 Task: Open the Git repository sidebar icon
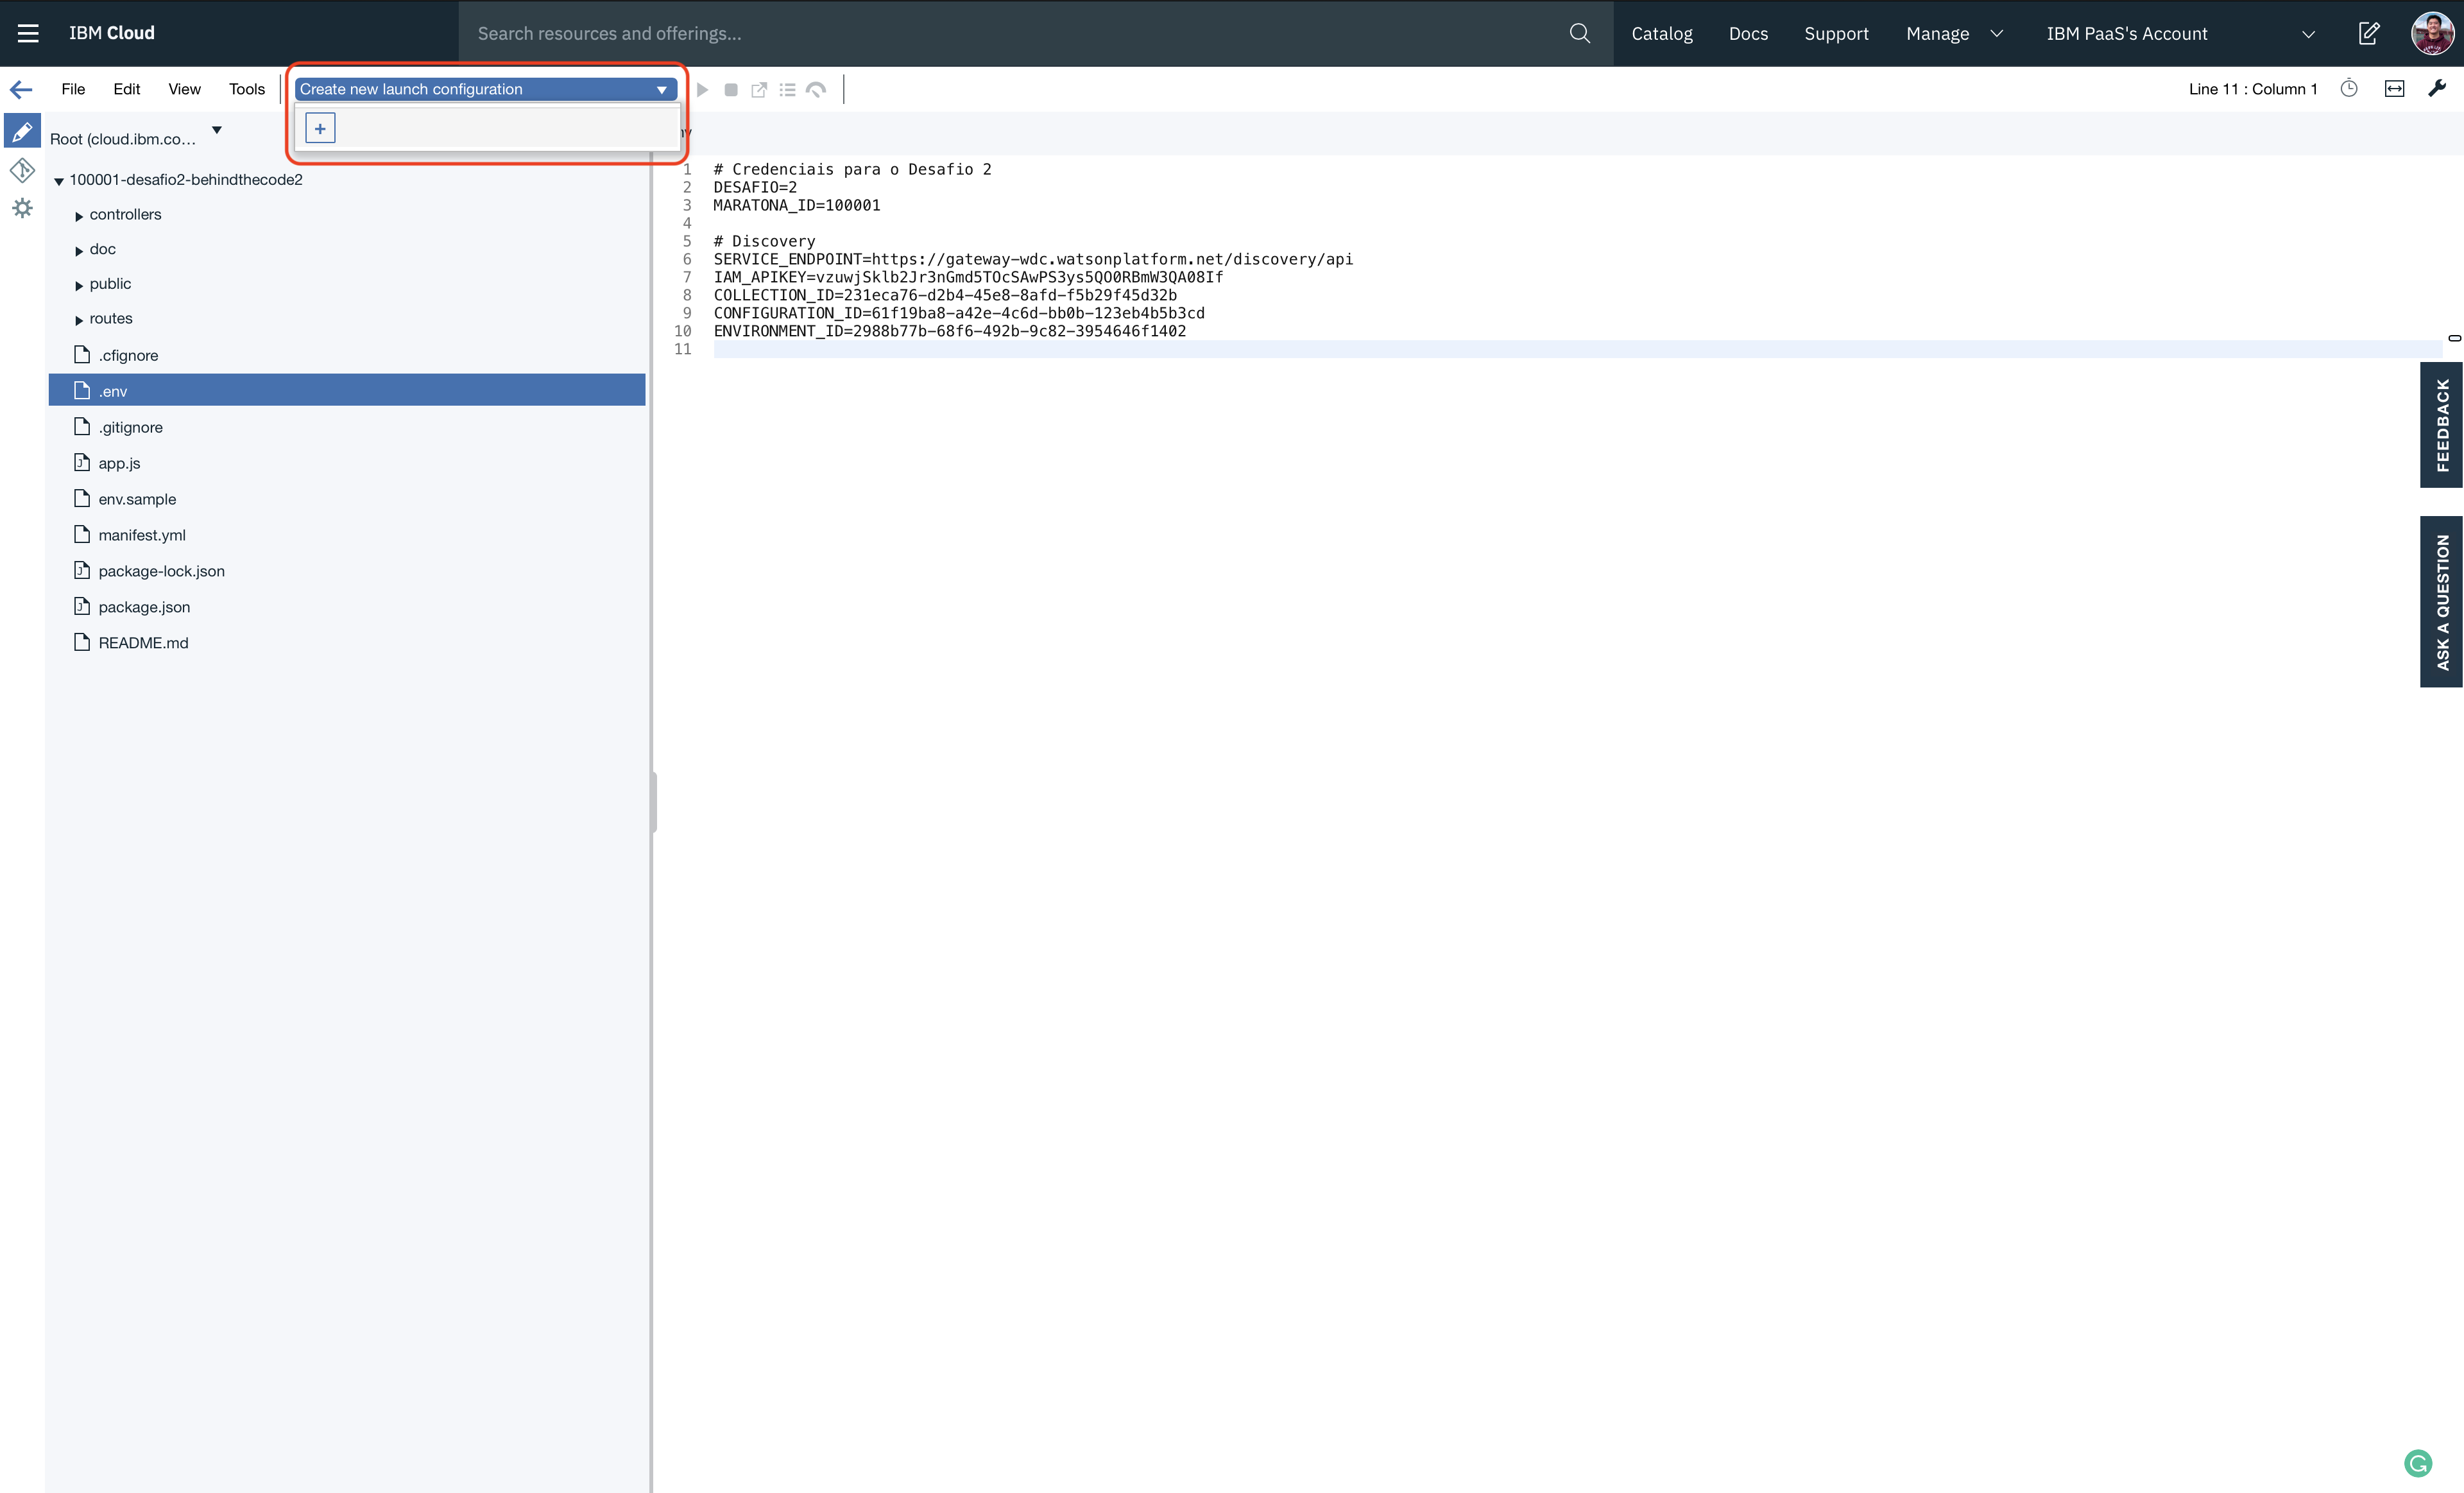click(x=22, y=170)
